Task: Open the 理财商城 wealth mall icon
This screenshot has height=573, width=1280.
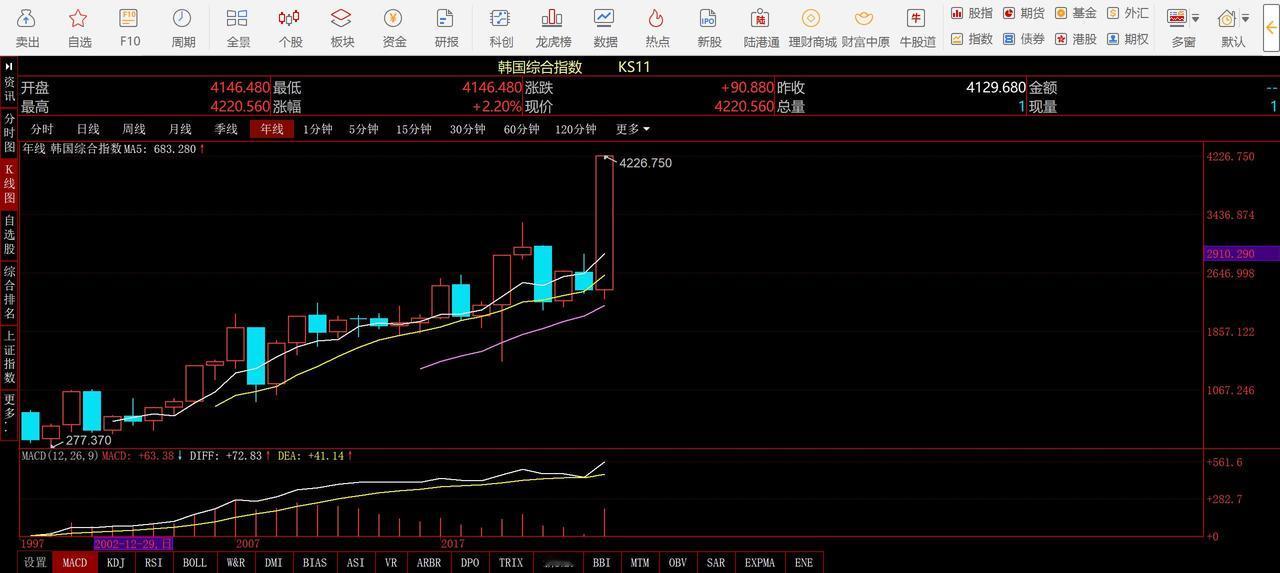Action: pos(811,27)
